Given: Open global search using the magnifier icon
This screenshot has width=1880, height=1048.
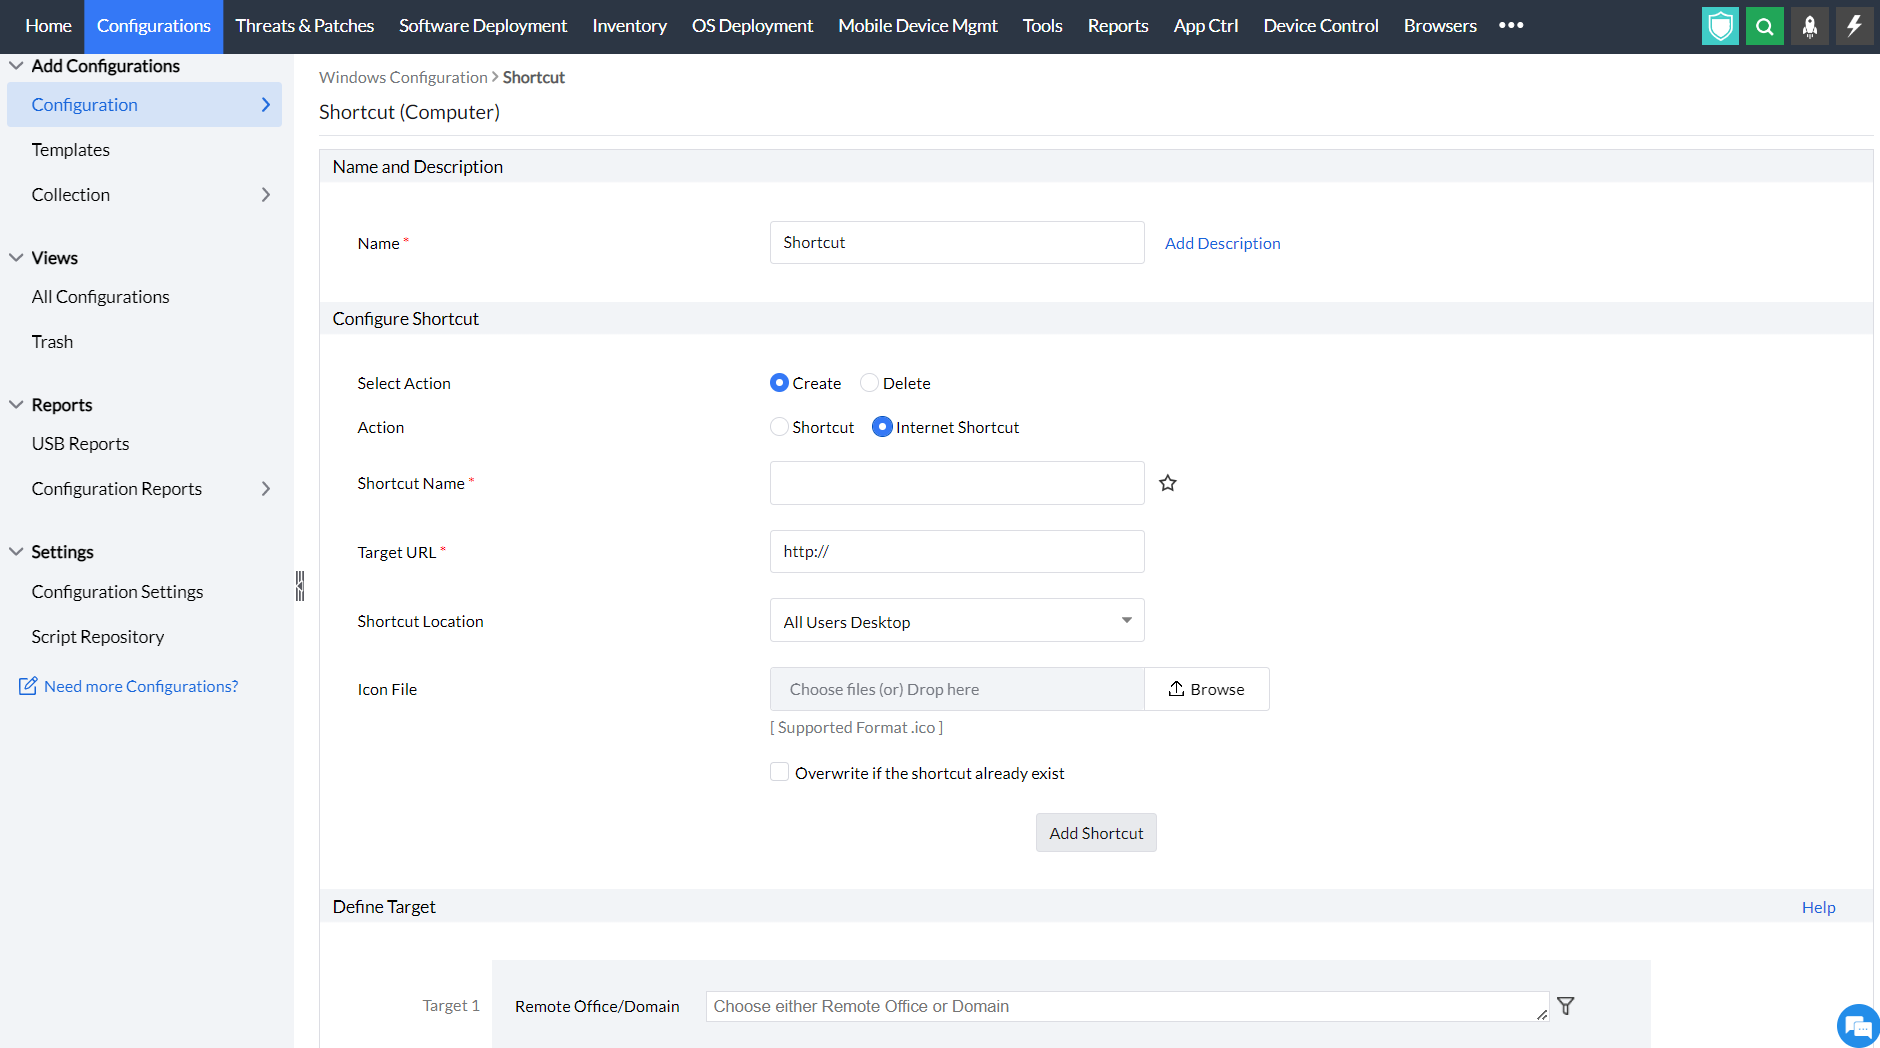Looking at the screenshot, I should pyautogui.click(x=1764, y=26).
